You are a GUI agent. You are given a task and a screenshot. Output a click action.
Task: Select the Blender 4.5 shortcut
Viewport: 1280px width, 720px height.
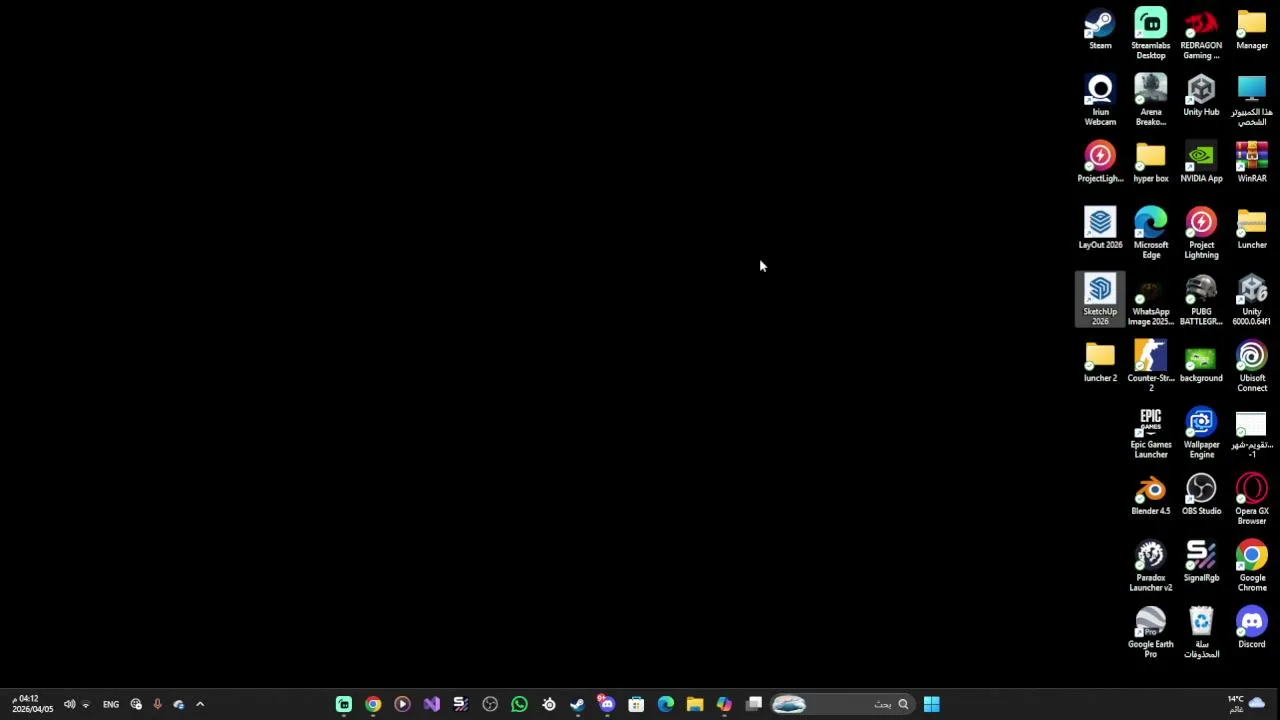point(1151,495)
